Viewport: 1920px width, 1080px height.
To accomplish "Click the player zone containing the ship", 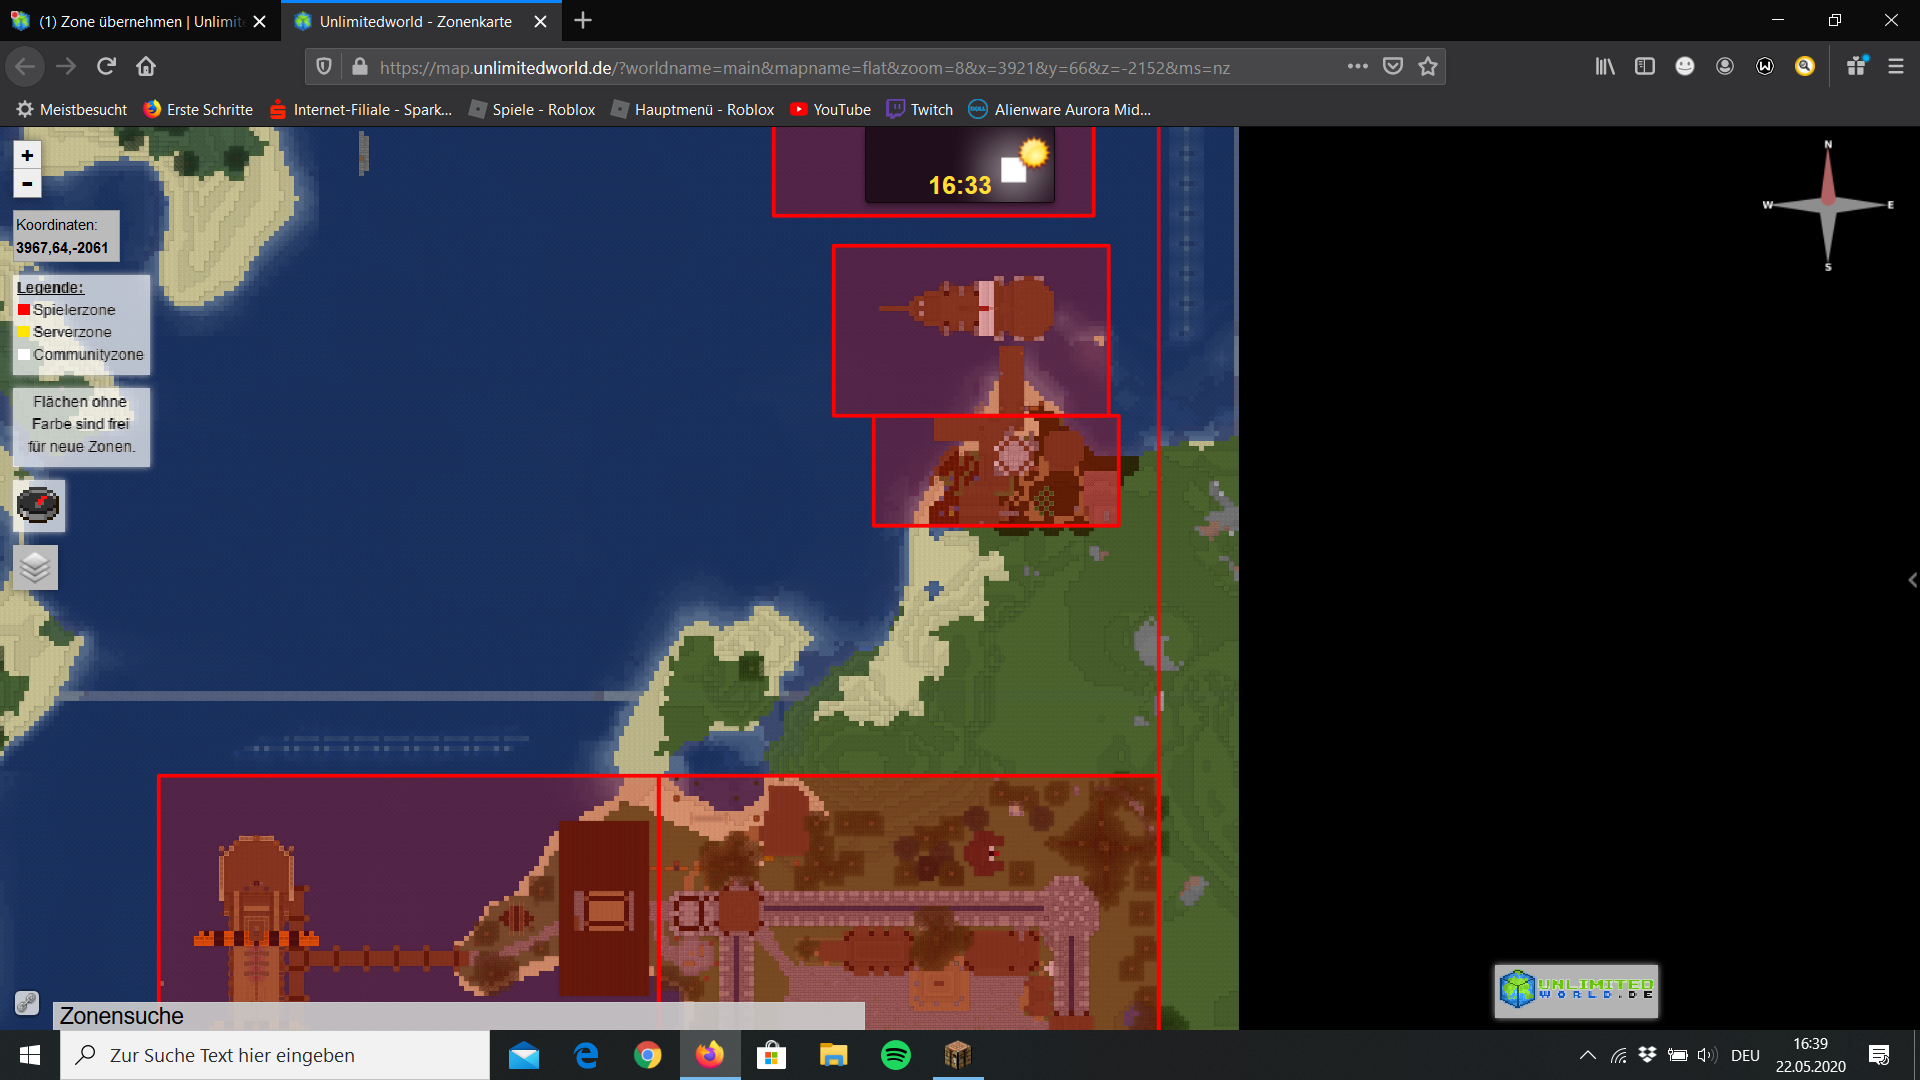I will [971, 330].
